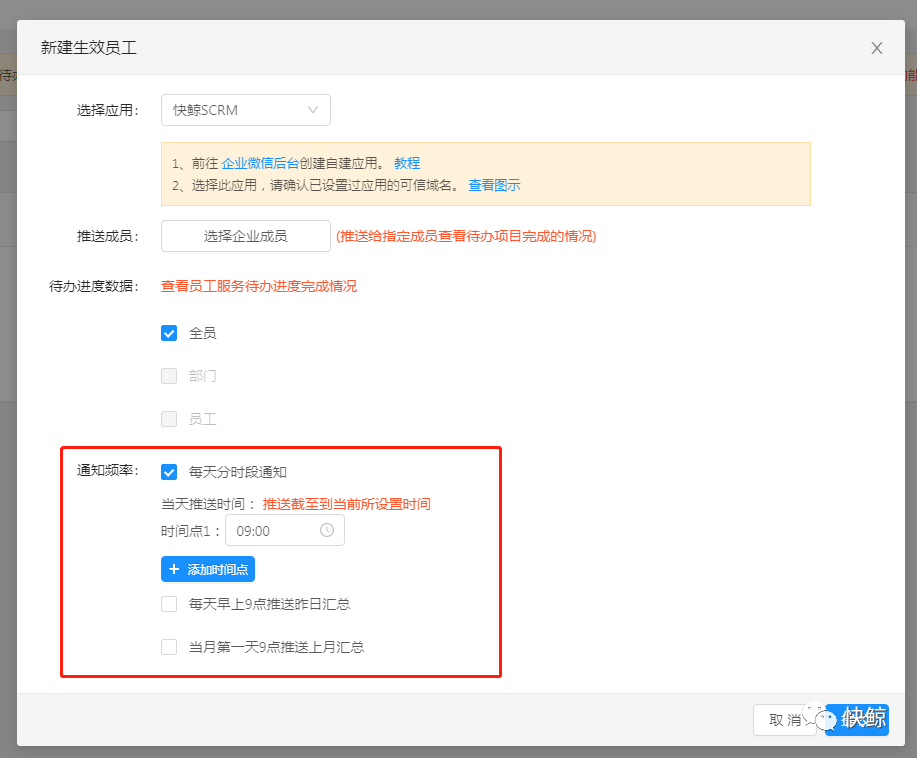
Task: Disable the 每天分时段通知 checkbox
Action: (x=169, y=472)
